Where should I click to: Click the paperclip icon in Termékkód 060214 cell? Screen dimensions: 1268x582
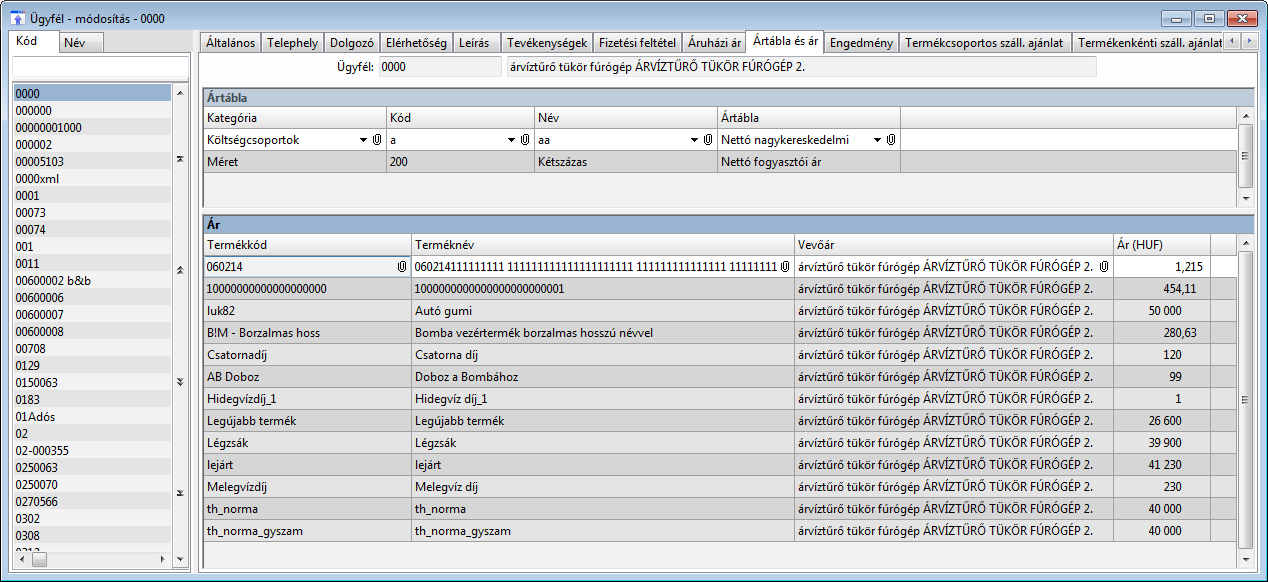point(403,267)
